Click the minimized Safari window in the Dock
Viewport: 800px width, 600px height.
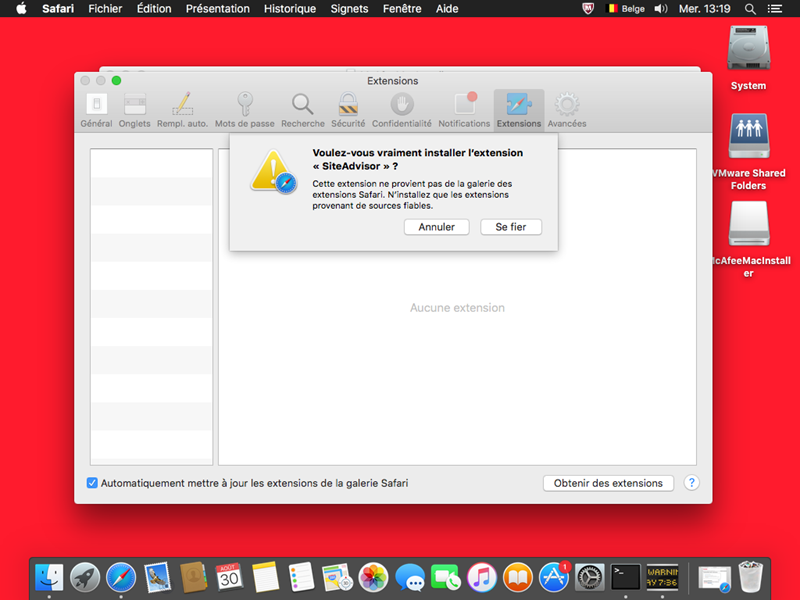pyautogui.click(x=714, y=579)
